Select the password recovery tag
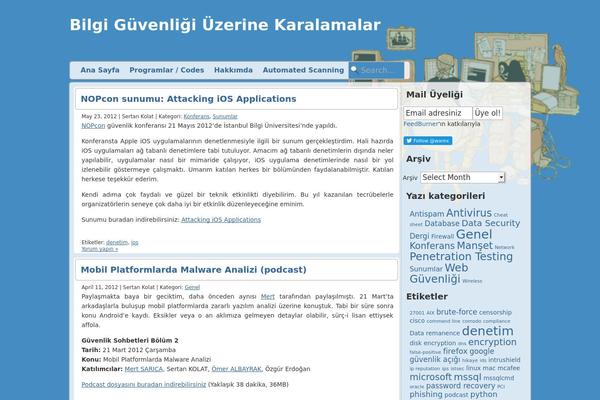 pyautogui.click(x=460, y=386)
